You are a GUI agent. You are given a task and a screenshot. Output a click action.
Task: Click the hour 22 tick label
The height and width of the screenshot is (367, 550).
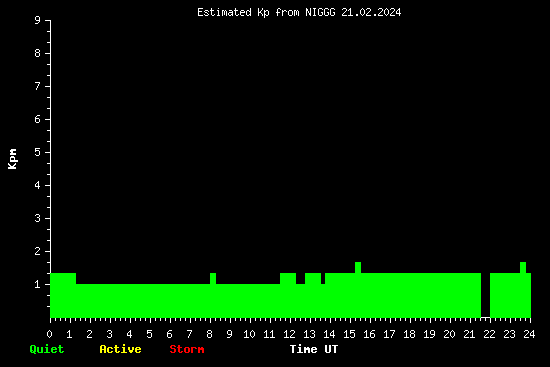(489, 334)
